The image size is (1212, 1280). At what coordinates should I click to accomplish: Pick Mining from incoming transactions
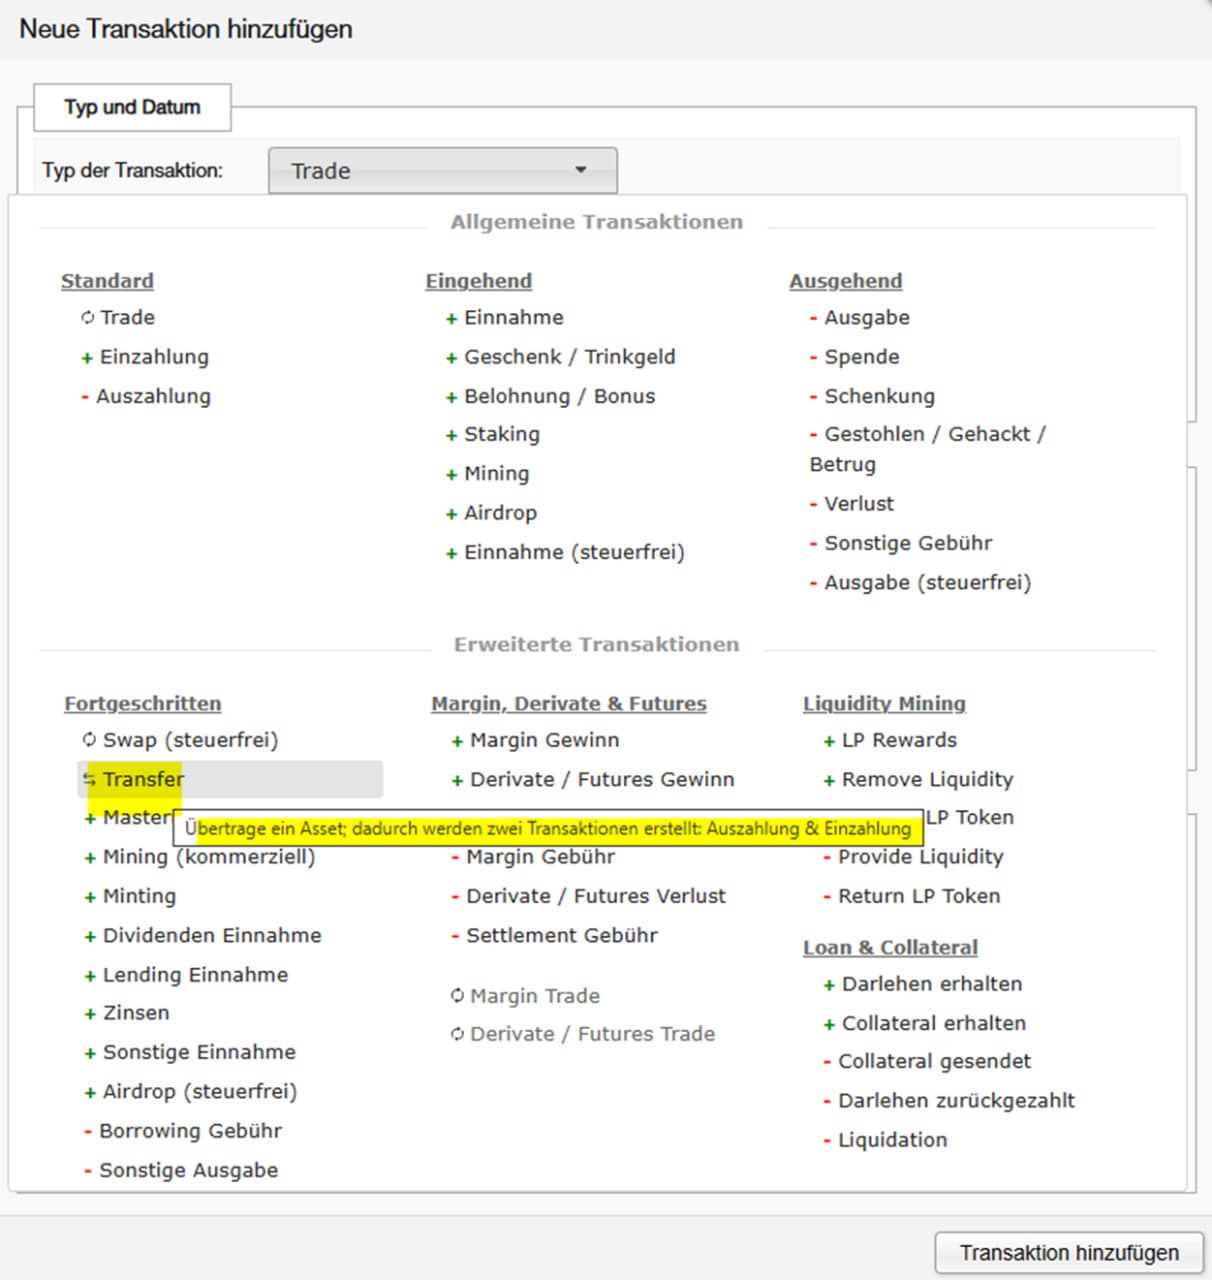(x=496, y=474)
